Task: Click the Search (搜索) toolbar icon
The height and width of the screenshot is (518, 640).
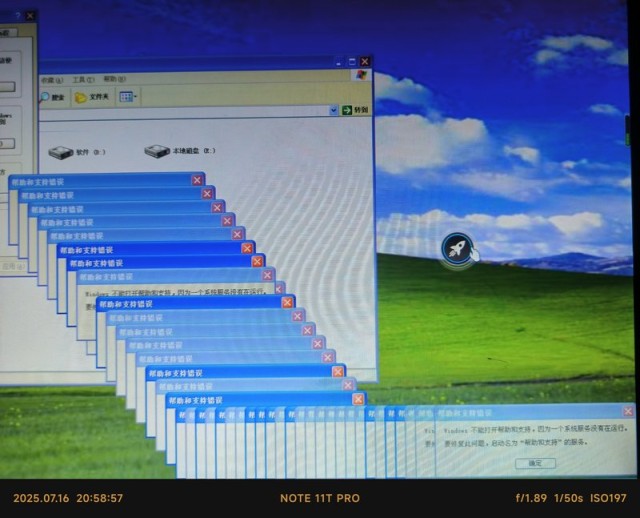Action: [52, 97]
